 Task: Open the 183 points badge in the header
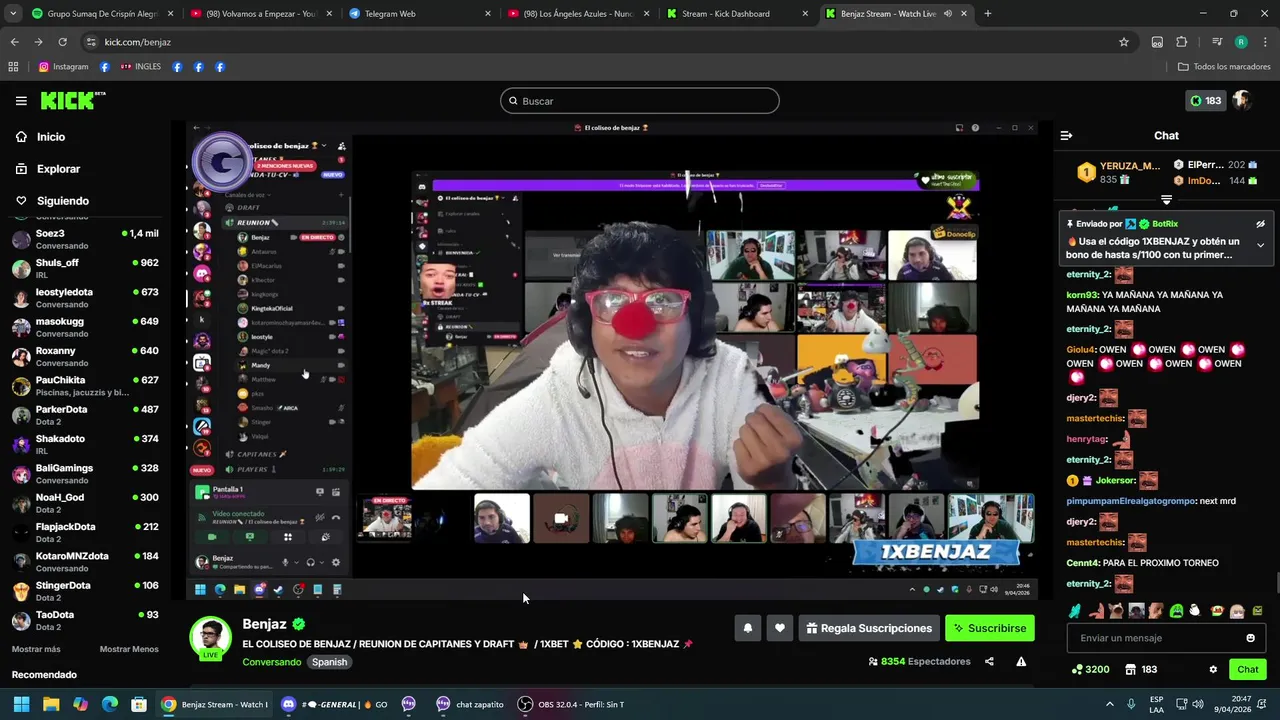point(1205,101)
